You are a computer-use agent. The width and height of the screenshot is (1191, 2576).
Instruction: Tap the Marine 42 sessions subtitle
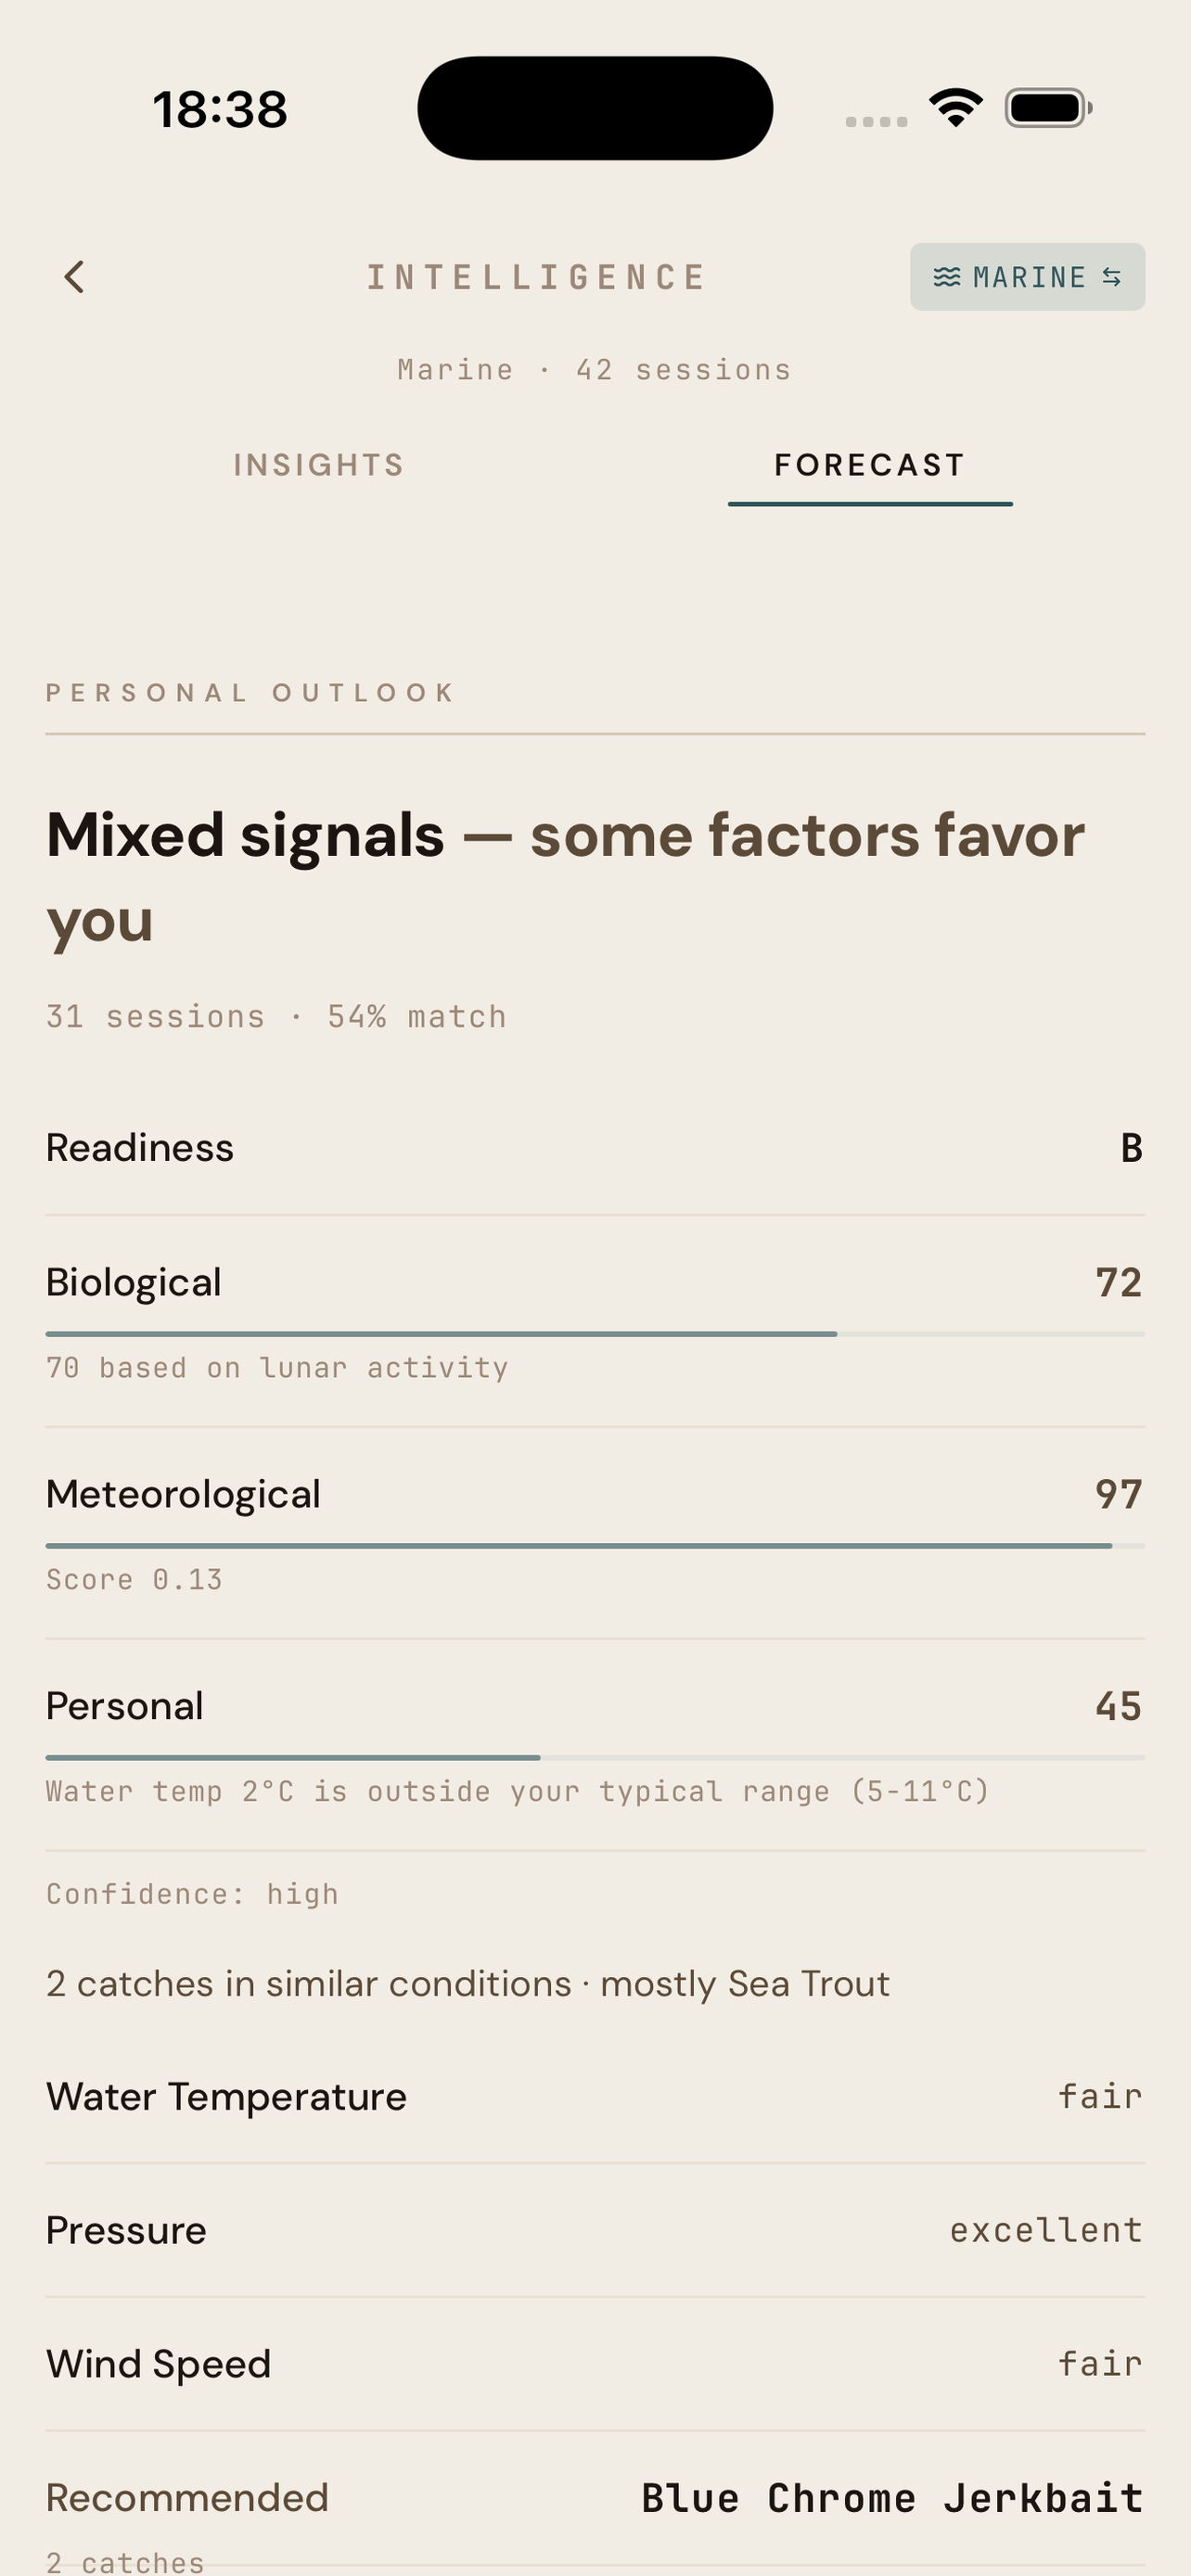(x=595, y=370)
